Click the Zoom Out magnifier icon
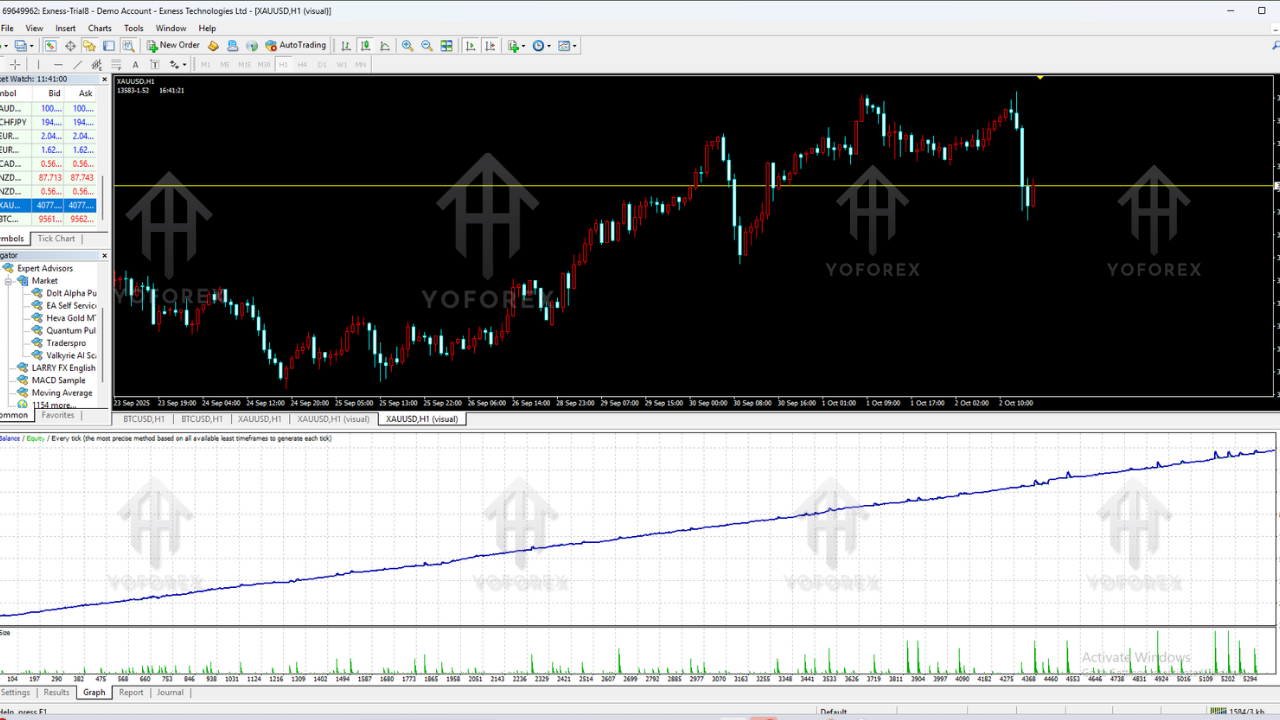The height and width of the screenshot is (720, 1280). pos(427,46)
